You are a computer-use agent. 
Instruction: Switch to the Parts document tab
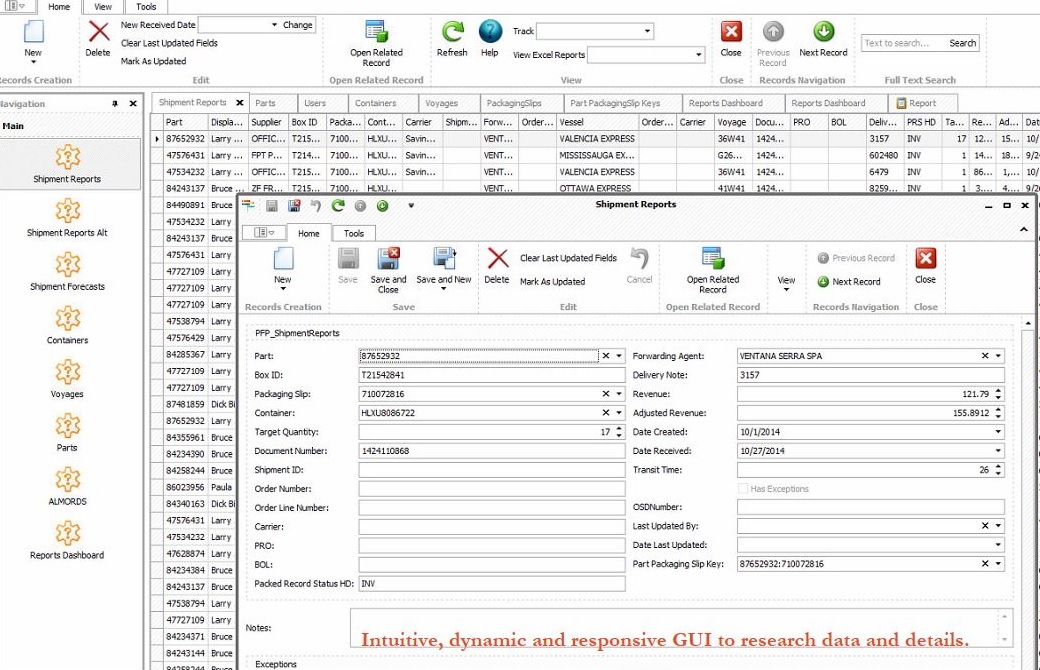click(265, 103)
